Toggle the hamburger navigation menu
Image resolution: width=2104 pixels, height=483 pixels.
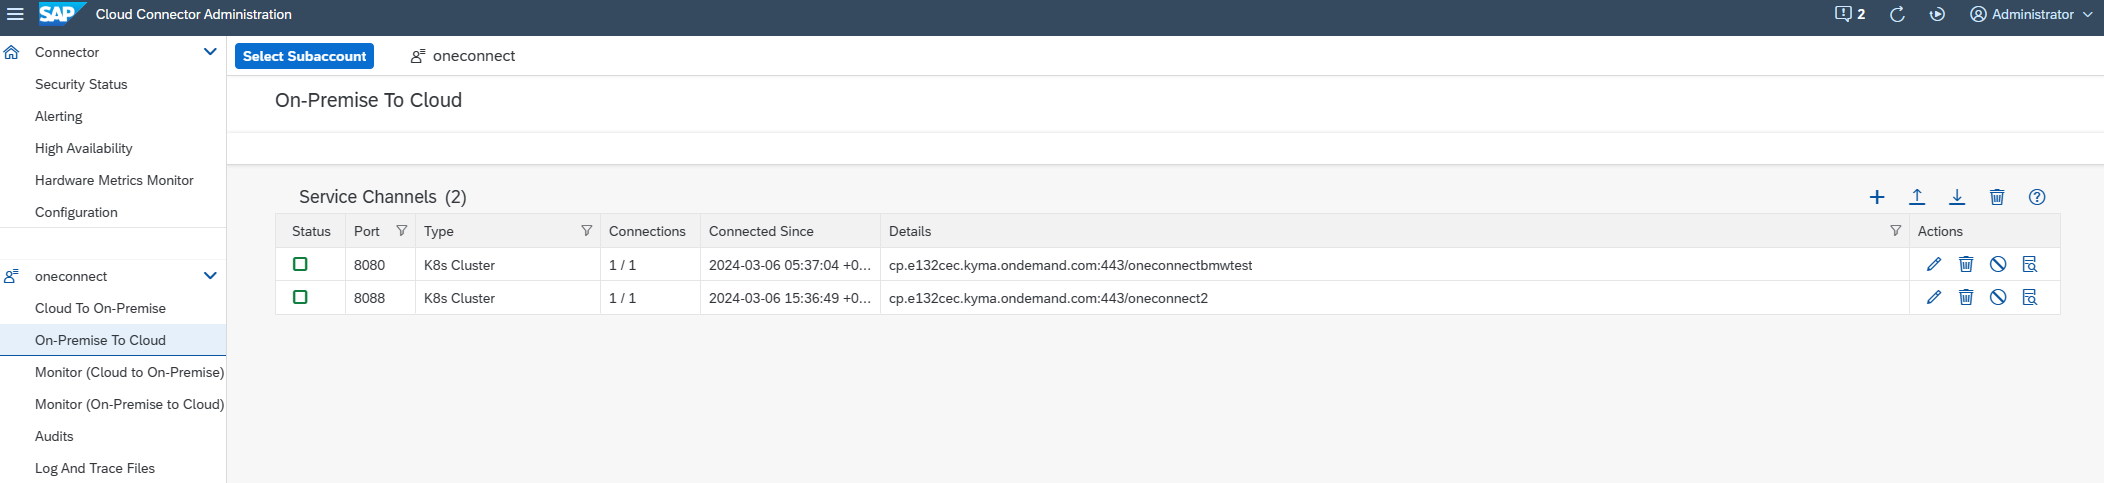tap(15, 14)
